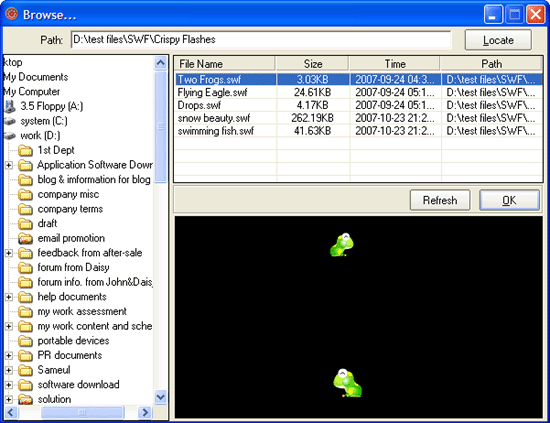Click inside the Path input field
This screenshot has width=550, height=423.
(x=261, y=40)
